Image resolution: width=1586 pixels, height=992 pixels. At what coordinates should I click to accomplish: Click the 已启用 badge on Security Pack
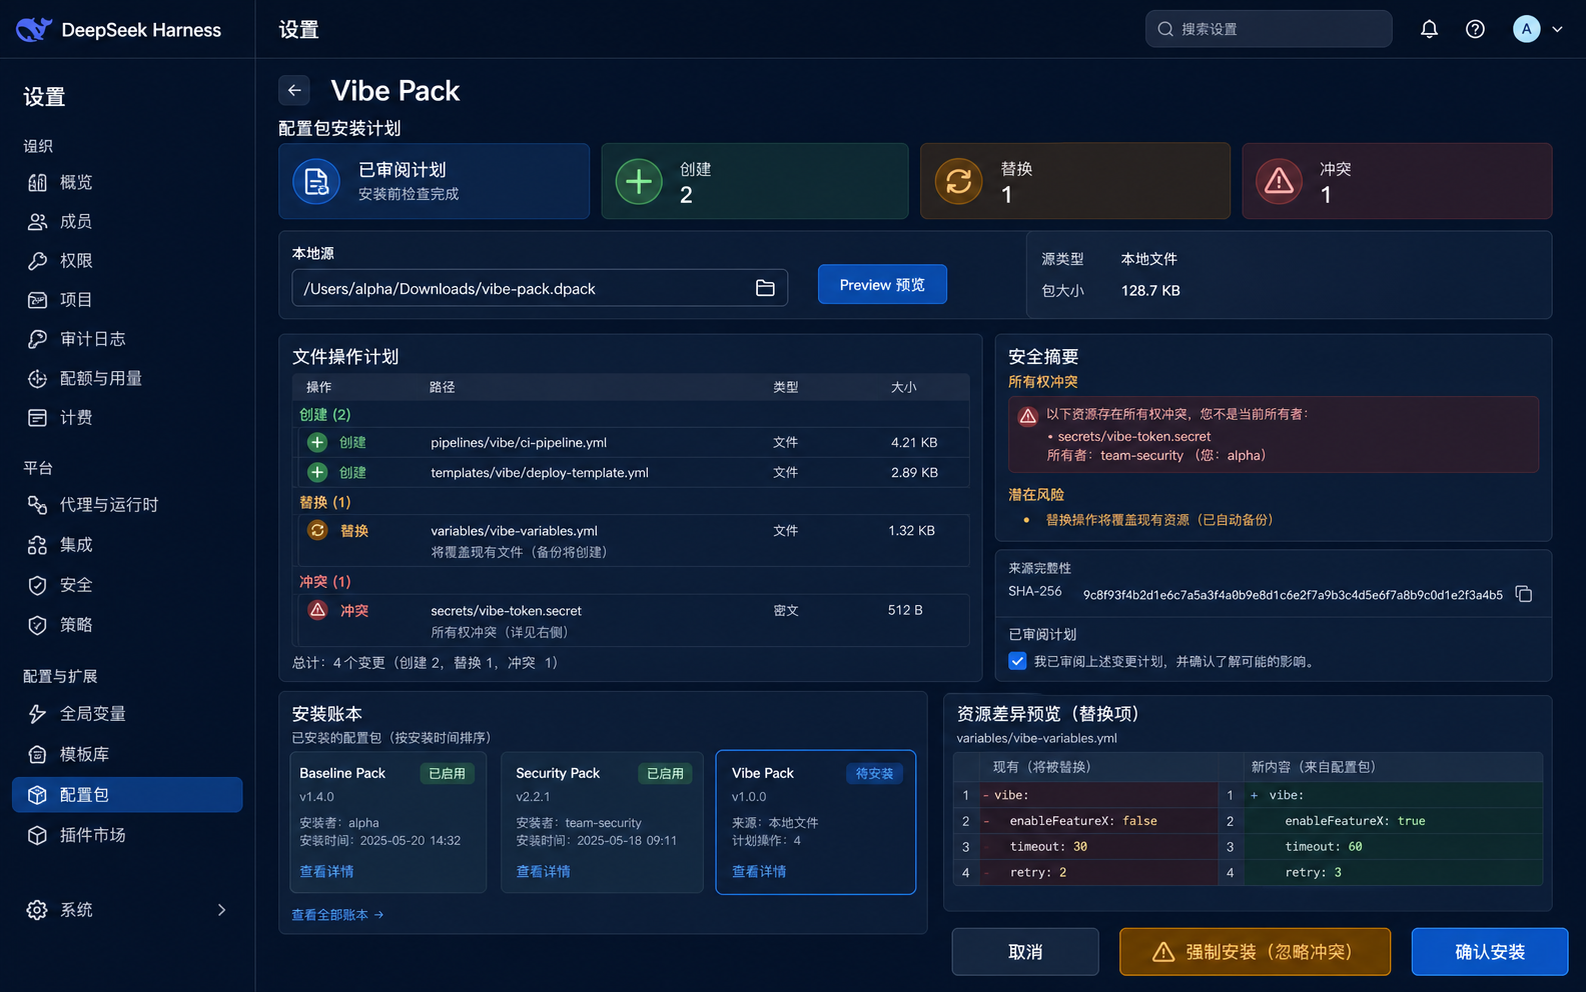(665, 773)
